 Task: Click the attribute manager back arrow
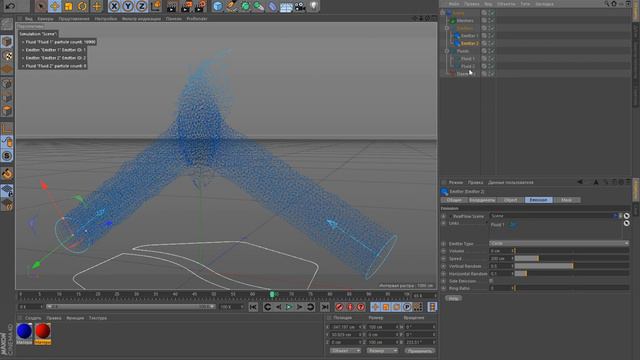tap(580, 182)
